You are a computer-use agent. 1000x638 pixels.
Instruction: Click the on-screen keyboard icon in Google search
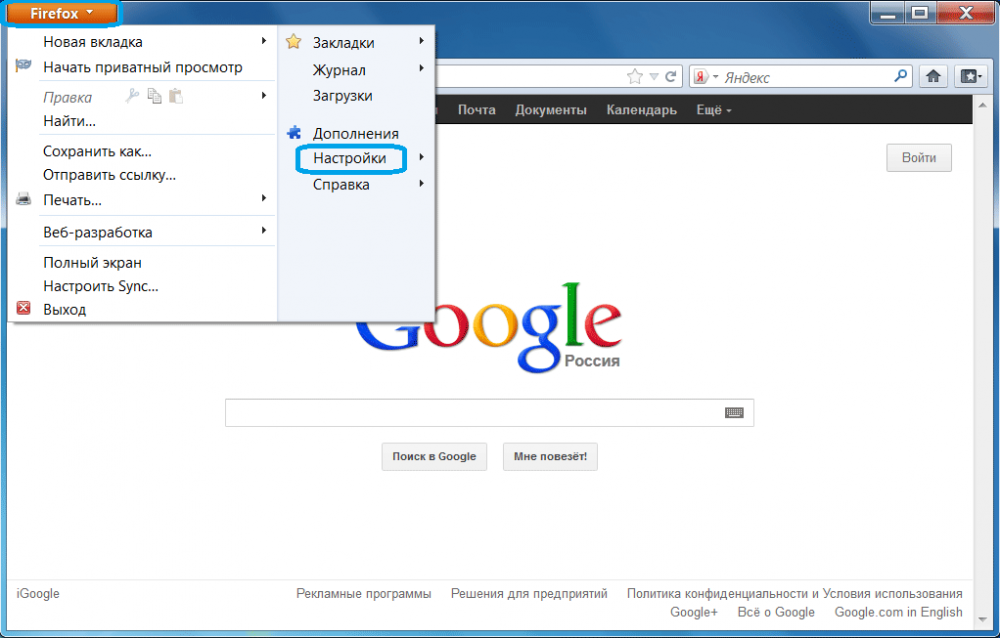(734, 413)
